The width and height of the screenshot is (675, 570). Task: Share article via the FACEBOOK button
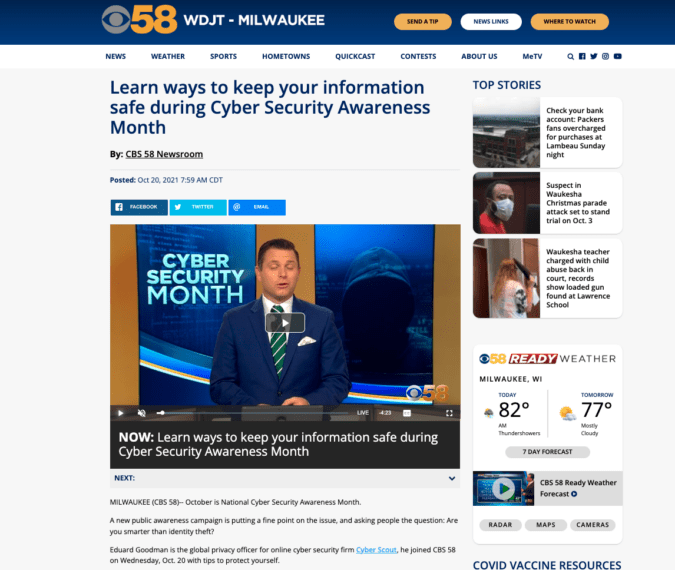139,207
